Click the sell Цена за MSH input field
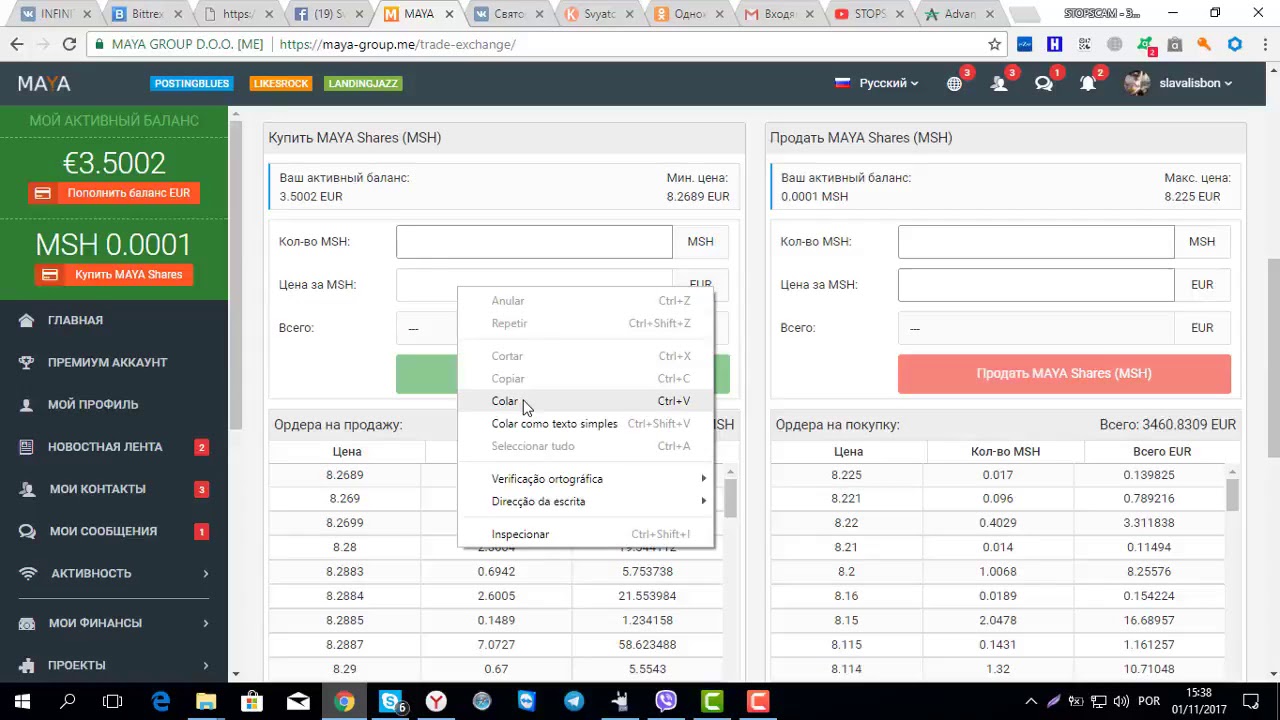 (1036, 285)
